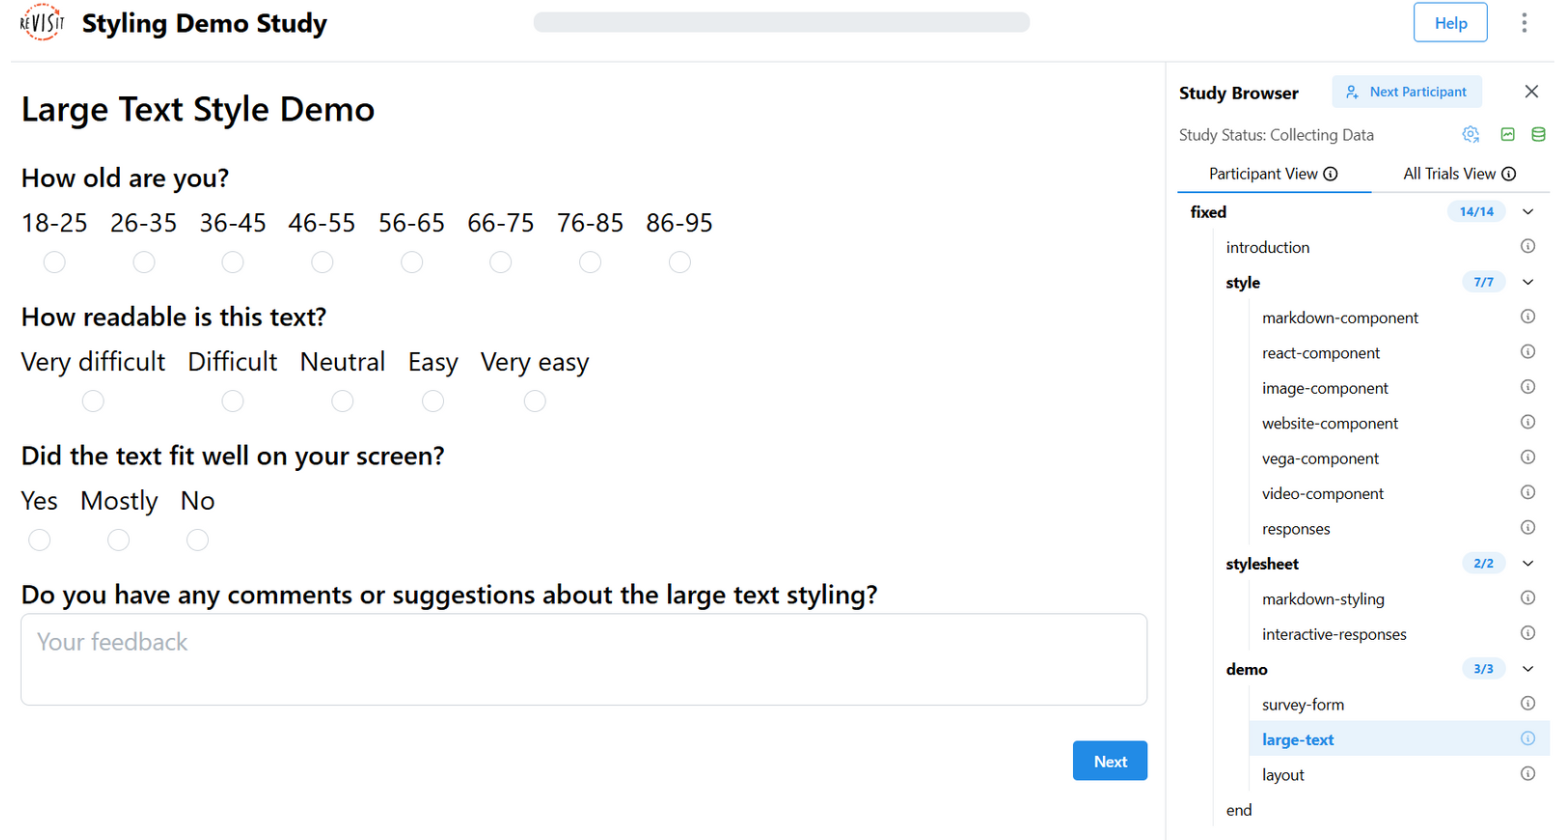Collapse the style group chevron

coord(1527,282)
